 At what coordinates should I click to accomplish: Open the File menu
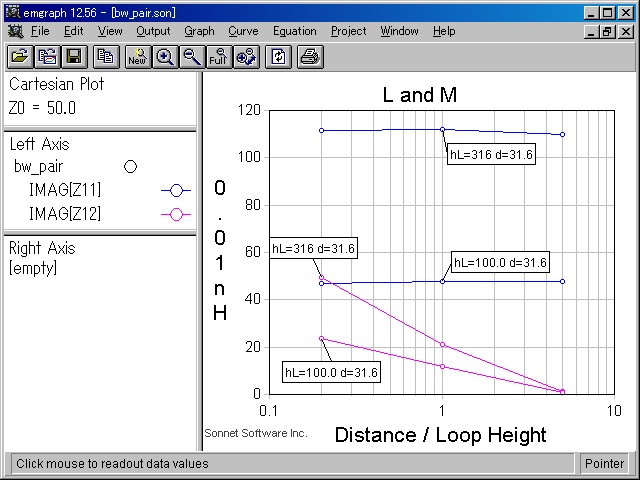click(40, 31)
